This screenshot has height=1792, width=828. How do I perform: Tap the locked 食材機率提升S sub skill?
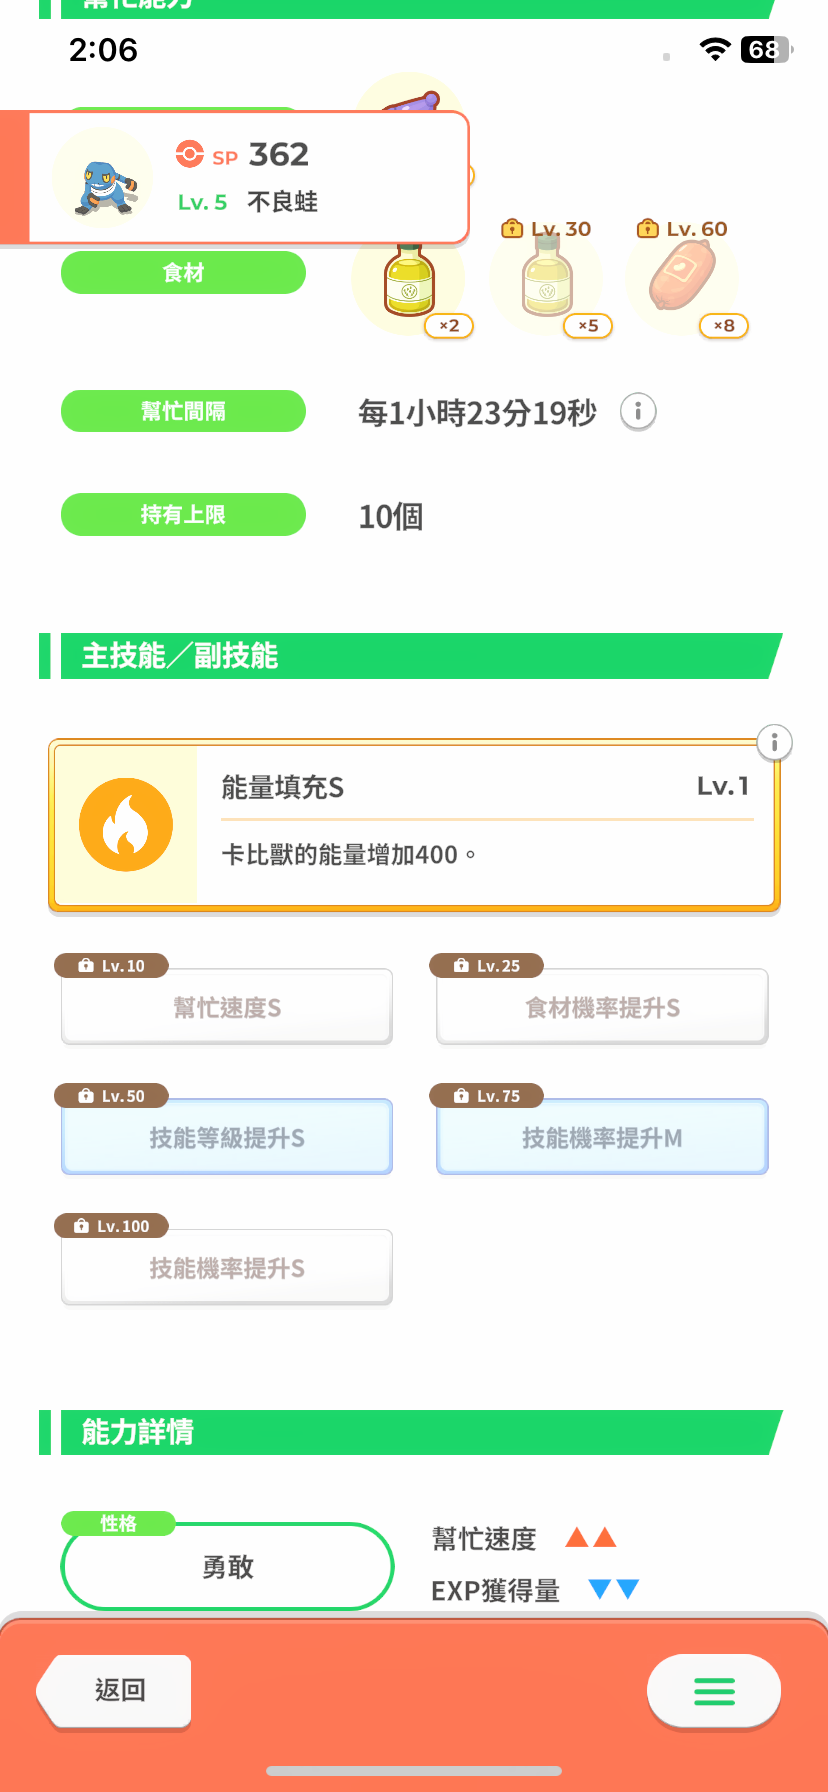point(602,1007)
